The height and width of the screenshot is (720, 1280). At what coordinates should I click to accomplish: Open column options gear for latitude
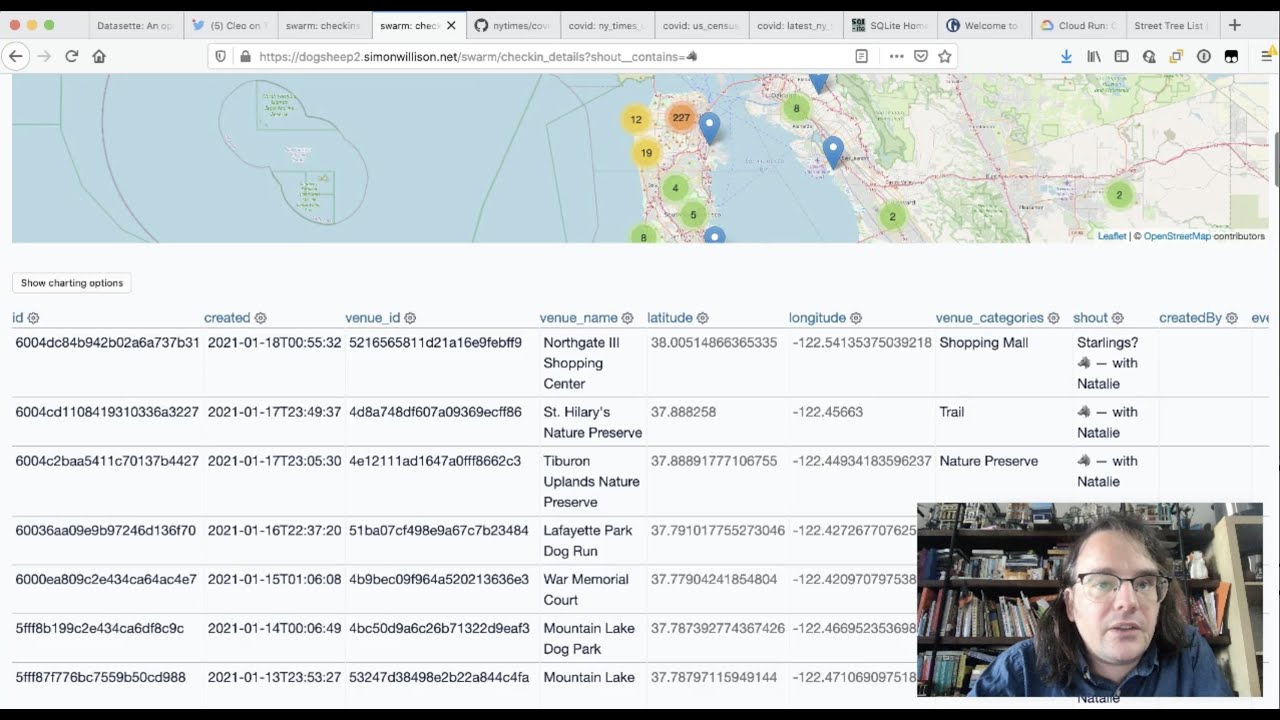click(702, 318)
